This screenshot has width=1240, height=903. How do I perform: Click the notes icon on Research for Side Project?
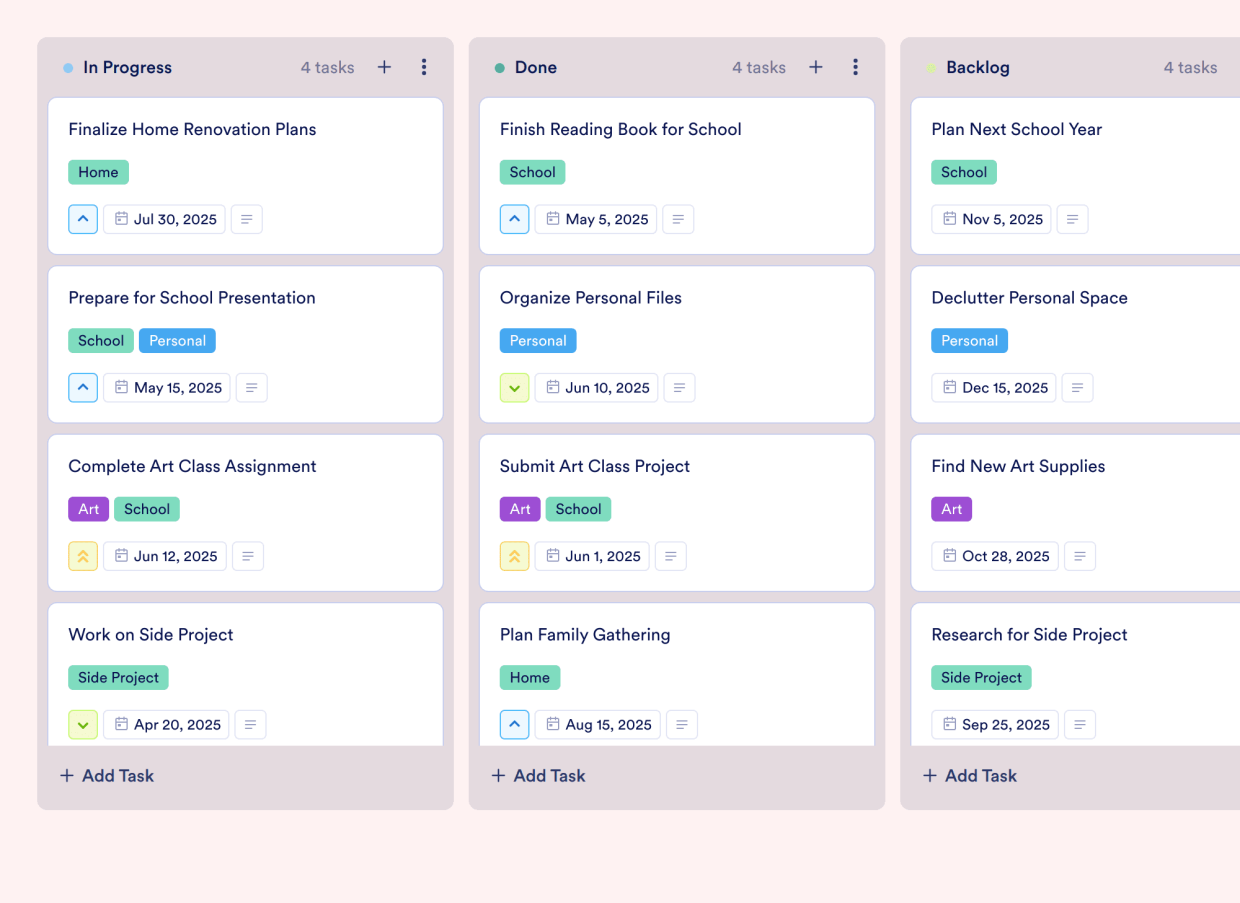tap(1080, 724)
